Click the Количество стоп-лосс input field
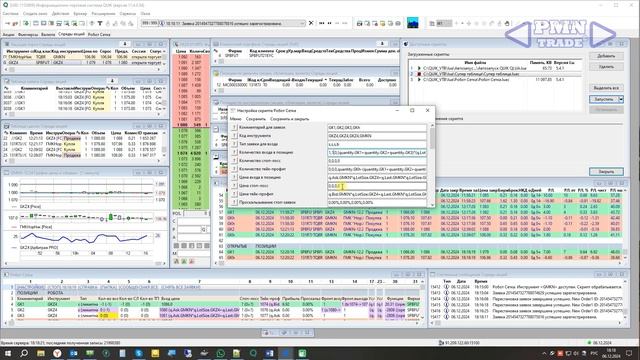Screen dimensions: 640x360 pos(377,161)
